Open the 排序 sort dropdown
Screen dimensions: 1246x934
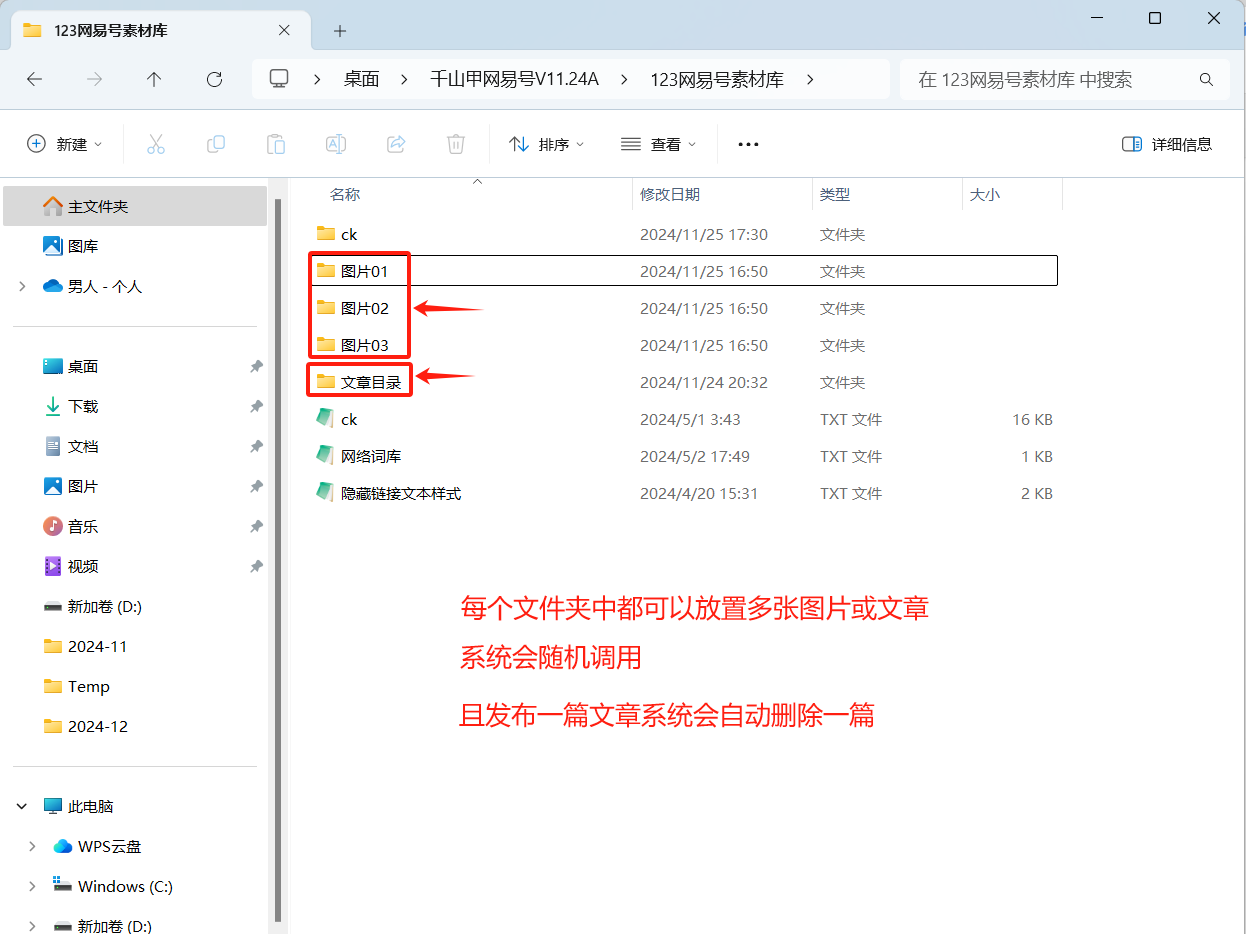(x=546, y=144)
